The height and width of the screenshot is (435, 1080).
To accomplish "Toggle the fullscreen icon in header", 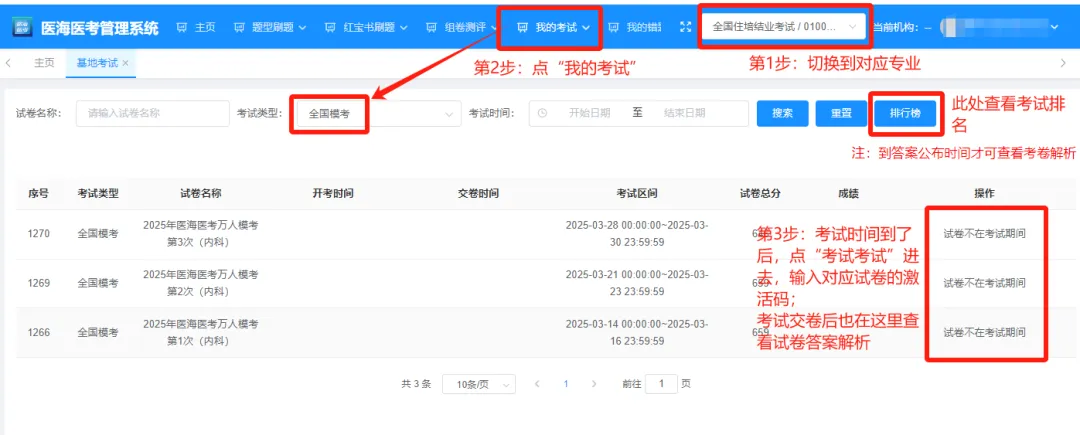I will [685, 27].
